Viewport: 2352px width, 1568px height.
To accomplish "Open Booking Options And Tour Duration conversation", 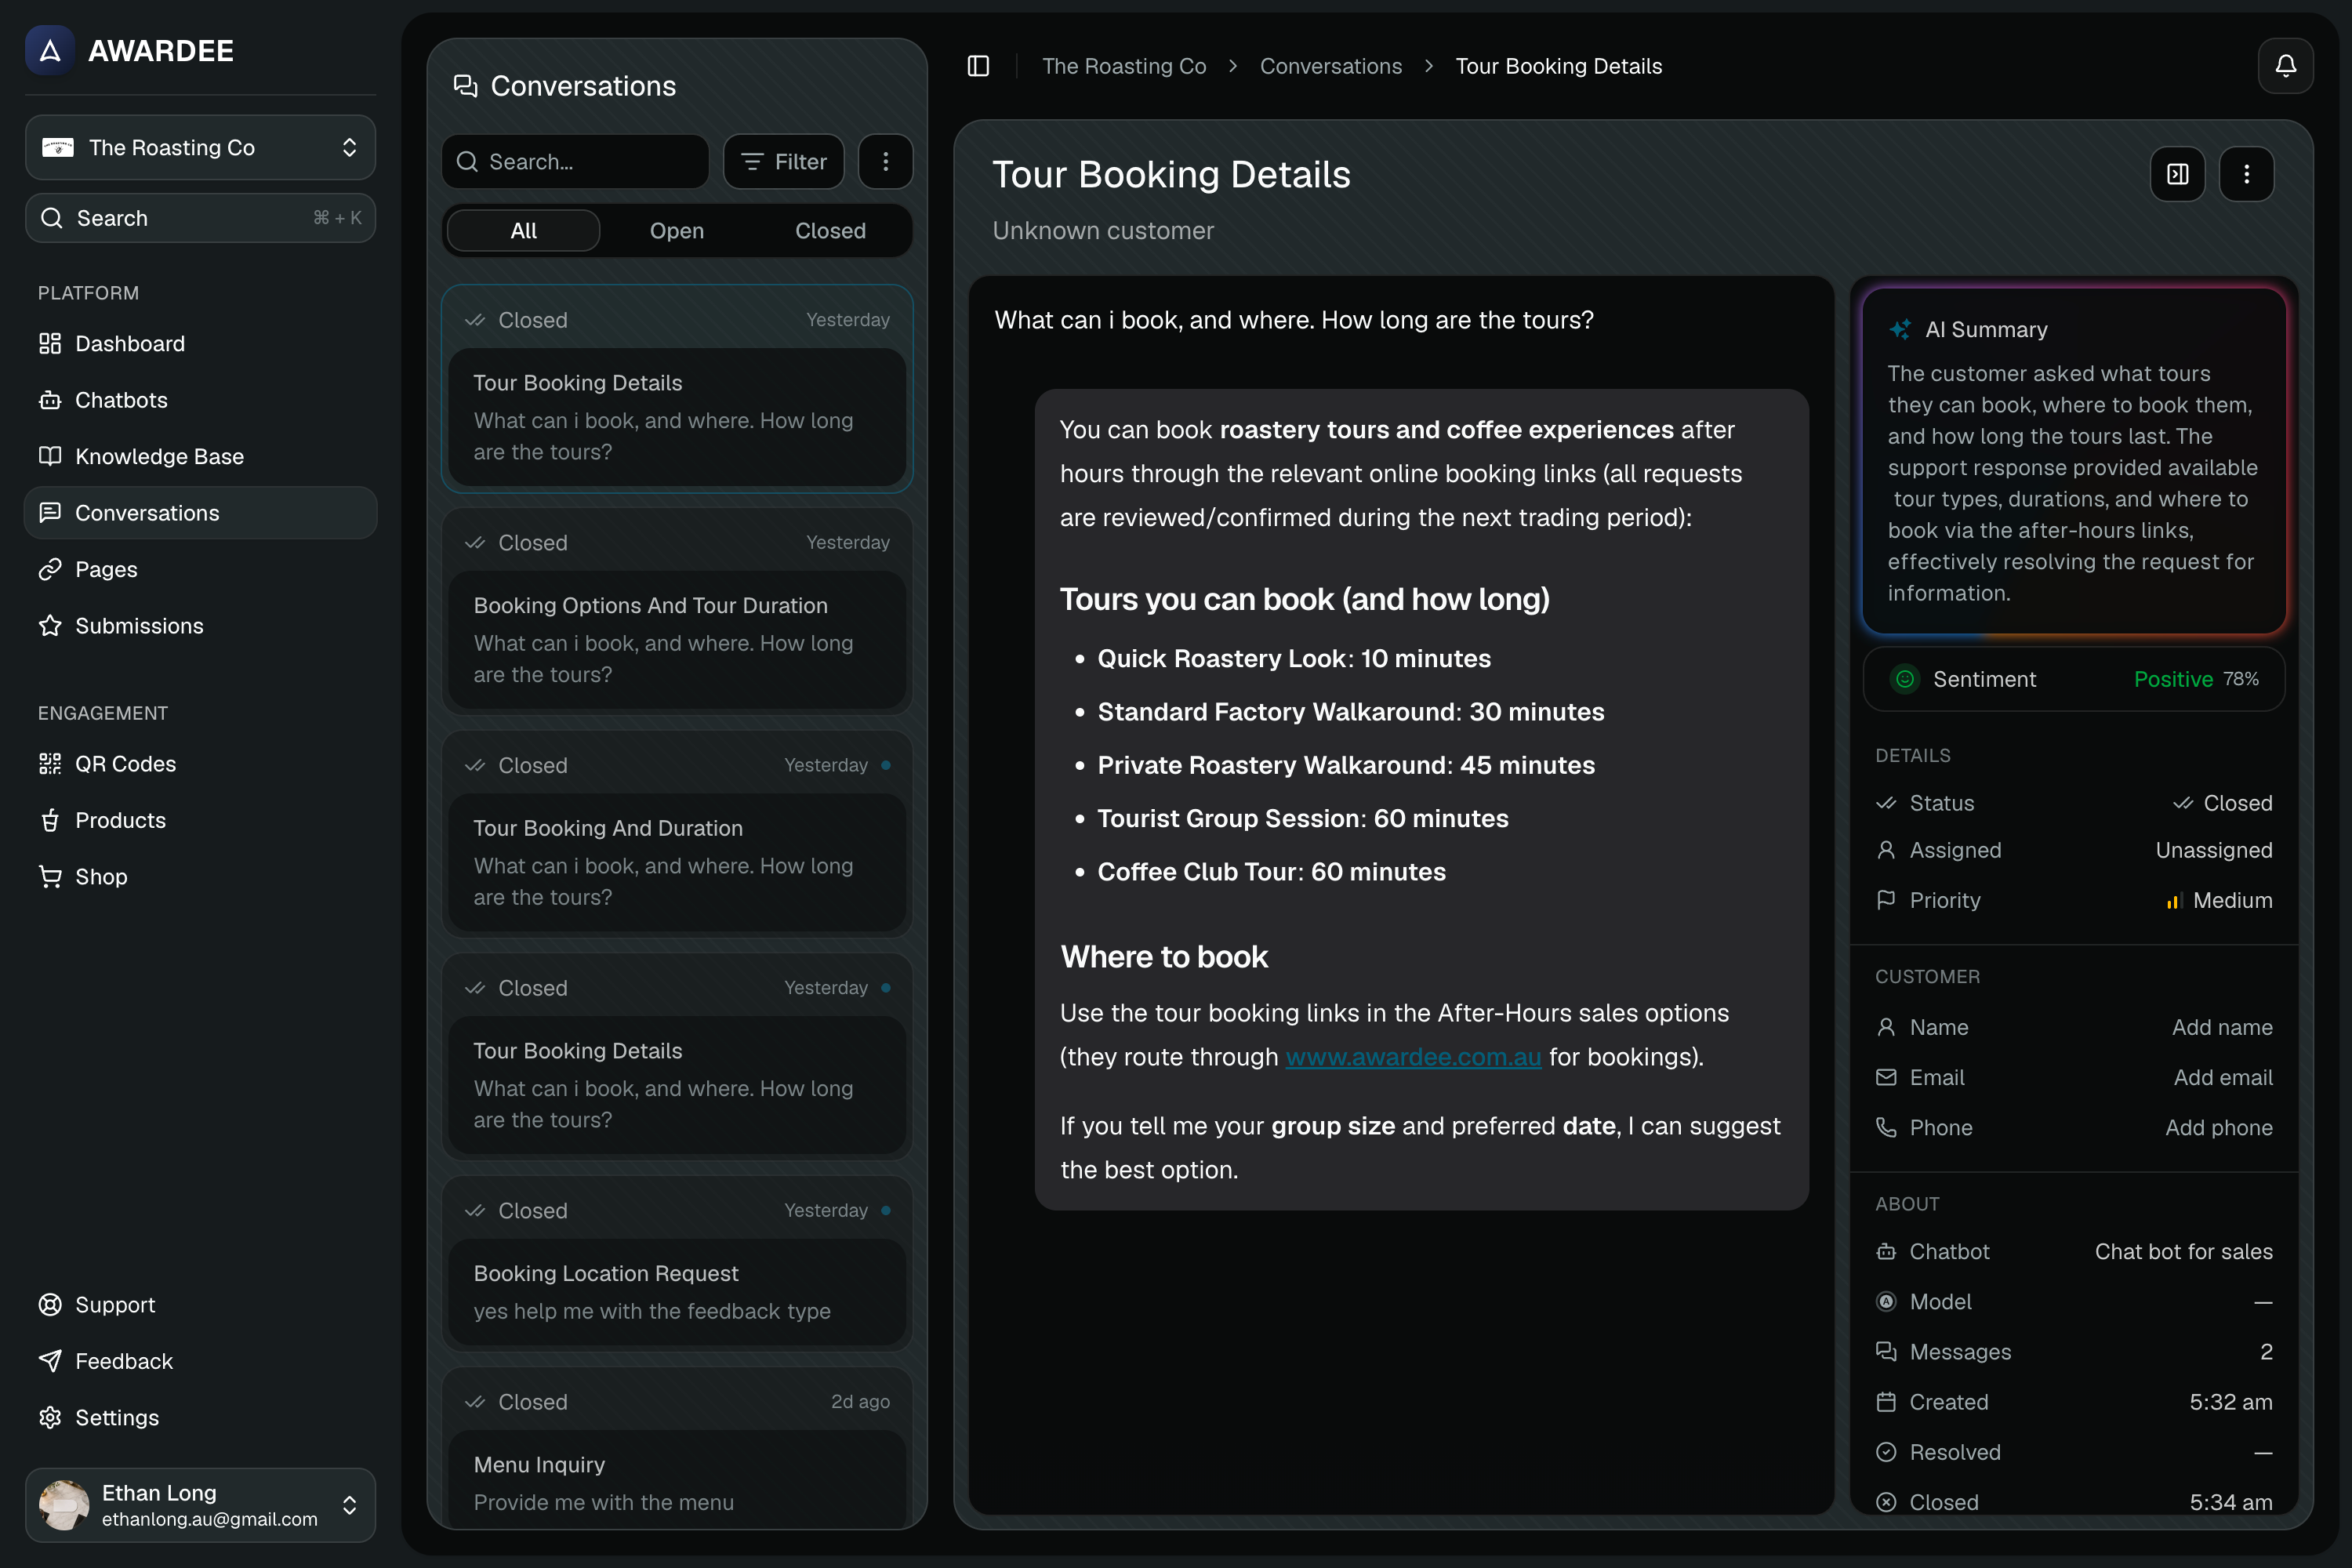I will (x=677, y=611).
